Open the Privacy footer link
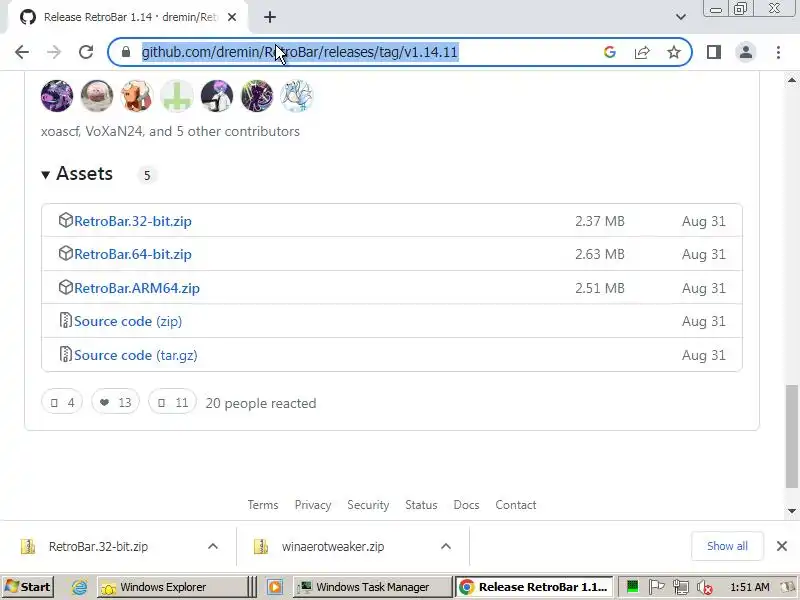 313,505
